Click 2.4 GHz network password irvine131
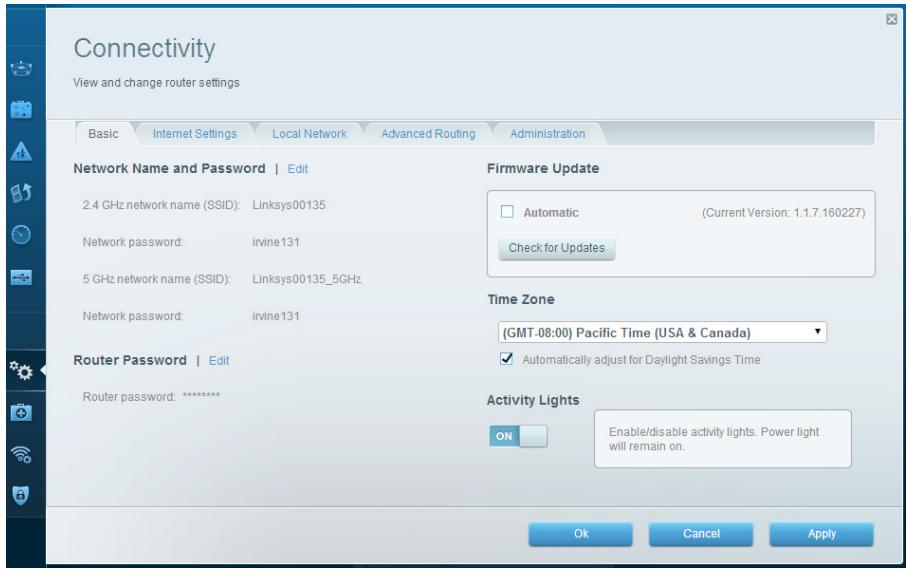 click(x=276, y=242)
